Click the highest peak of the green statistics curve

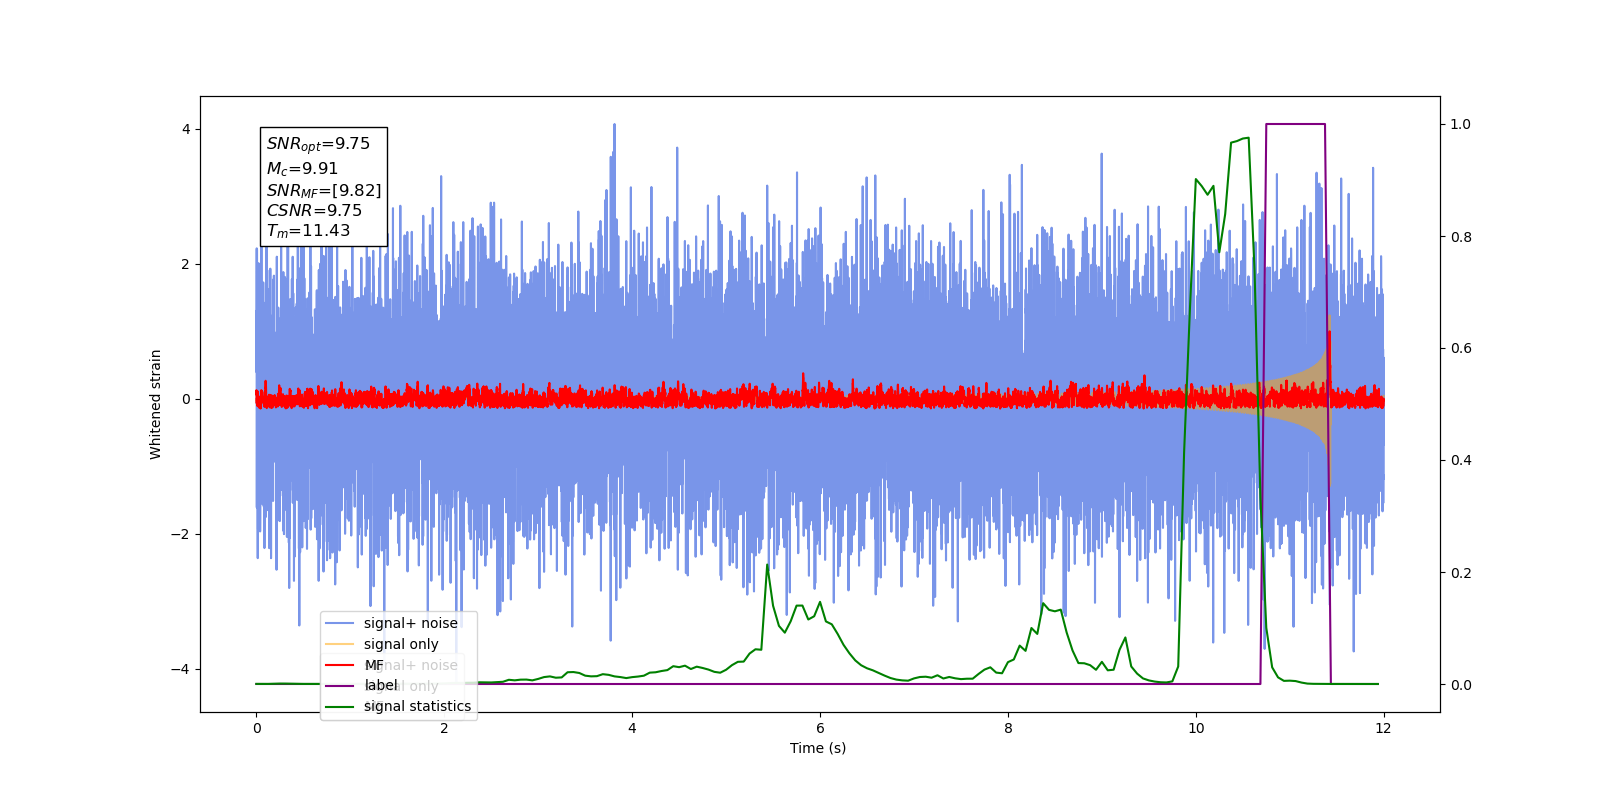(x=1246, y=138)
